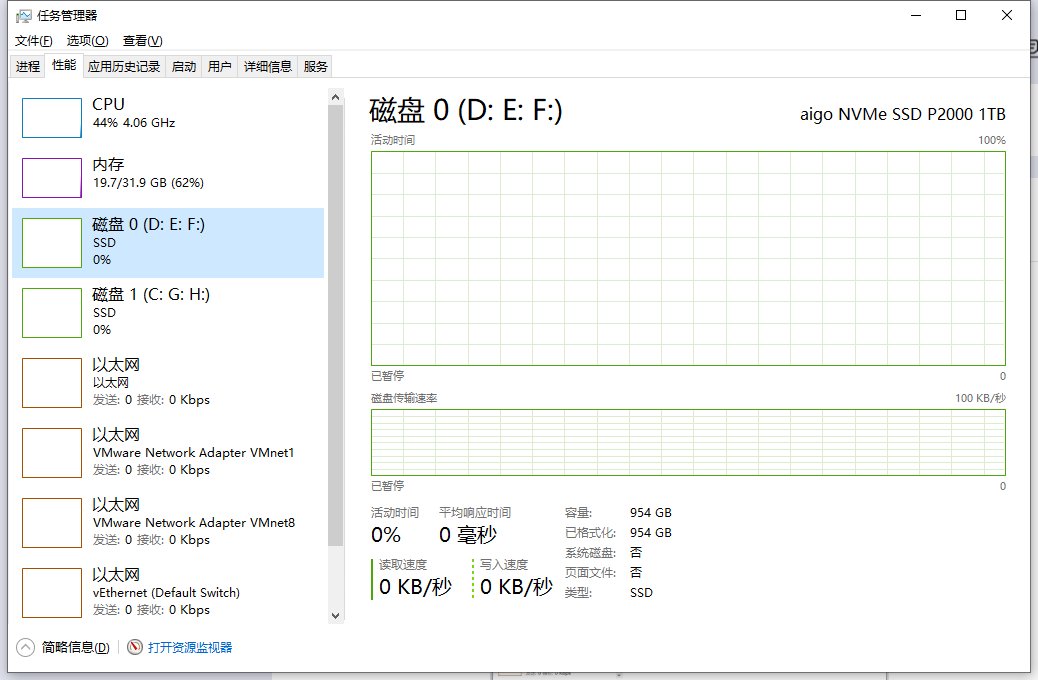Open the 查看(V) menu
Screen dimensions: 1038x680
point(142,41)
